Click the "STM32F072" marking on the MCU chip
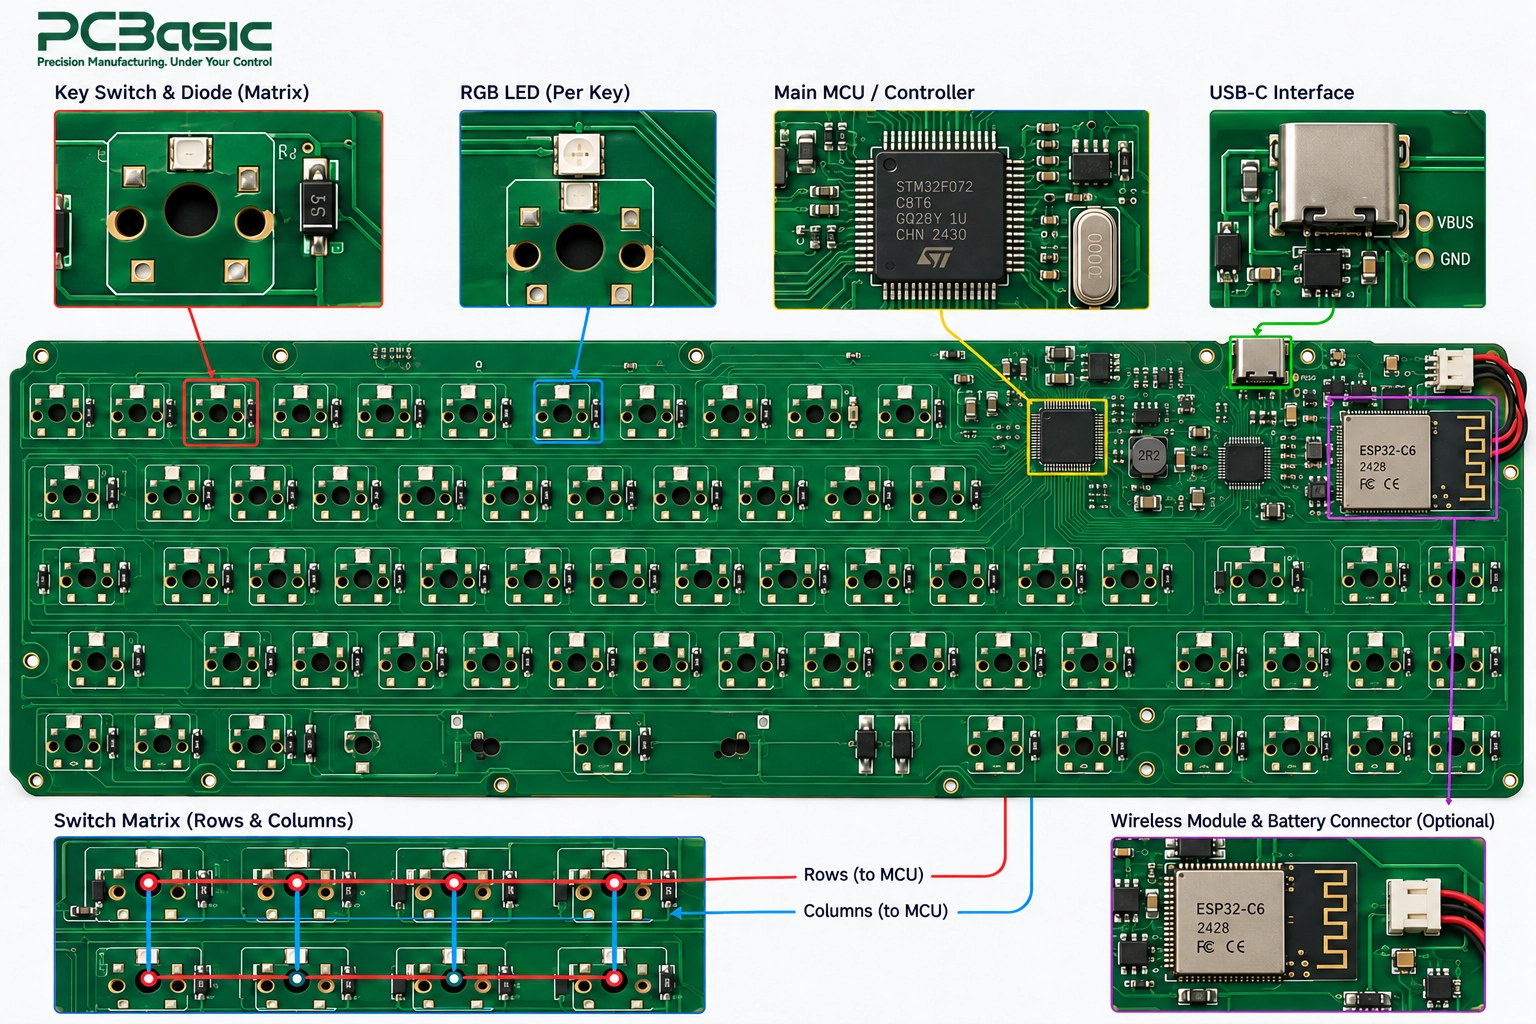Image resolution: width=1536 pixels, height=1024 pixels. [x=934, y=187]
